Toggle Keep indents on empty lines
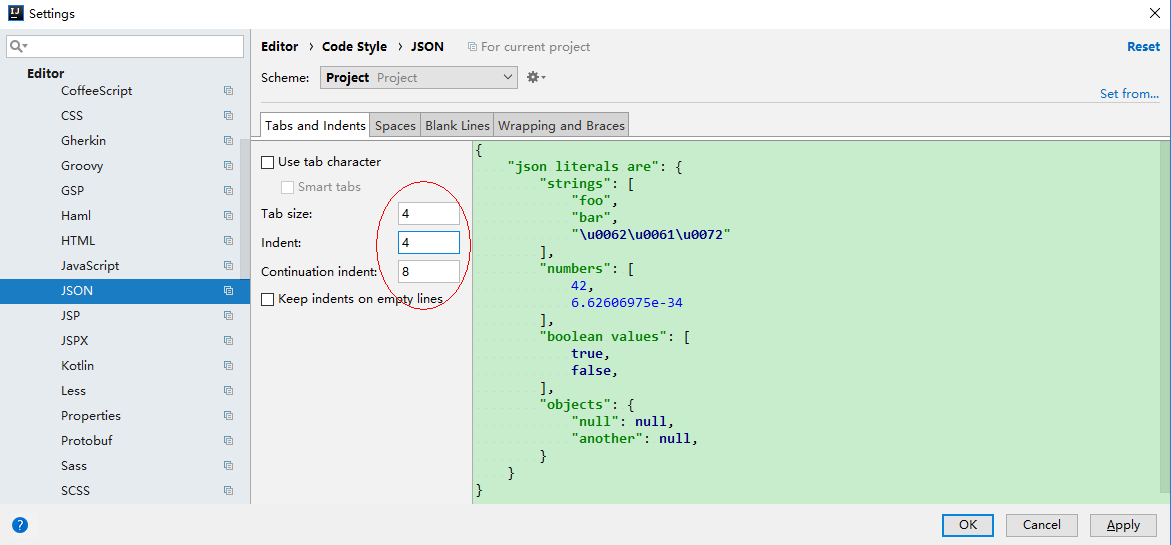The image size is (1171, 545). tap(267, 299)
